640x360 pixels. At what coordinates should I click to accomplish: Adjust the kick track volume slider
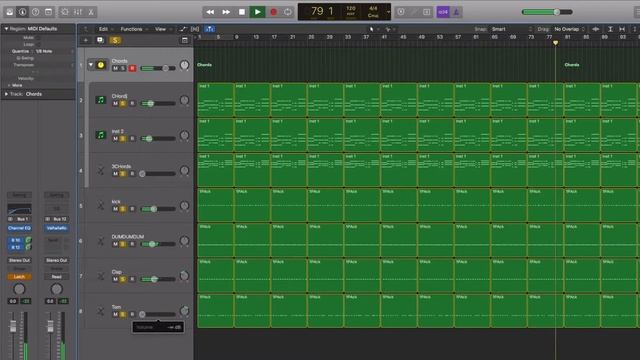click(158, 209)
